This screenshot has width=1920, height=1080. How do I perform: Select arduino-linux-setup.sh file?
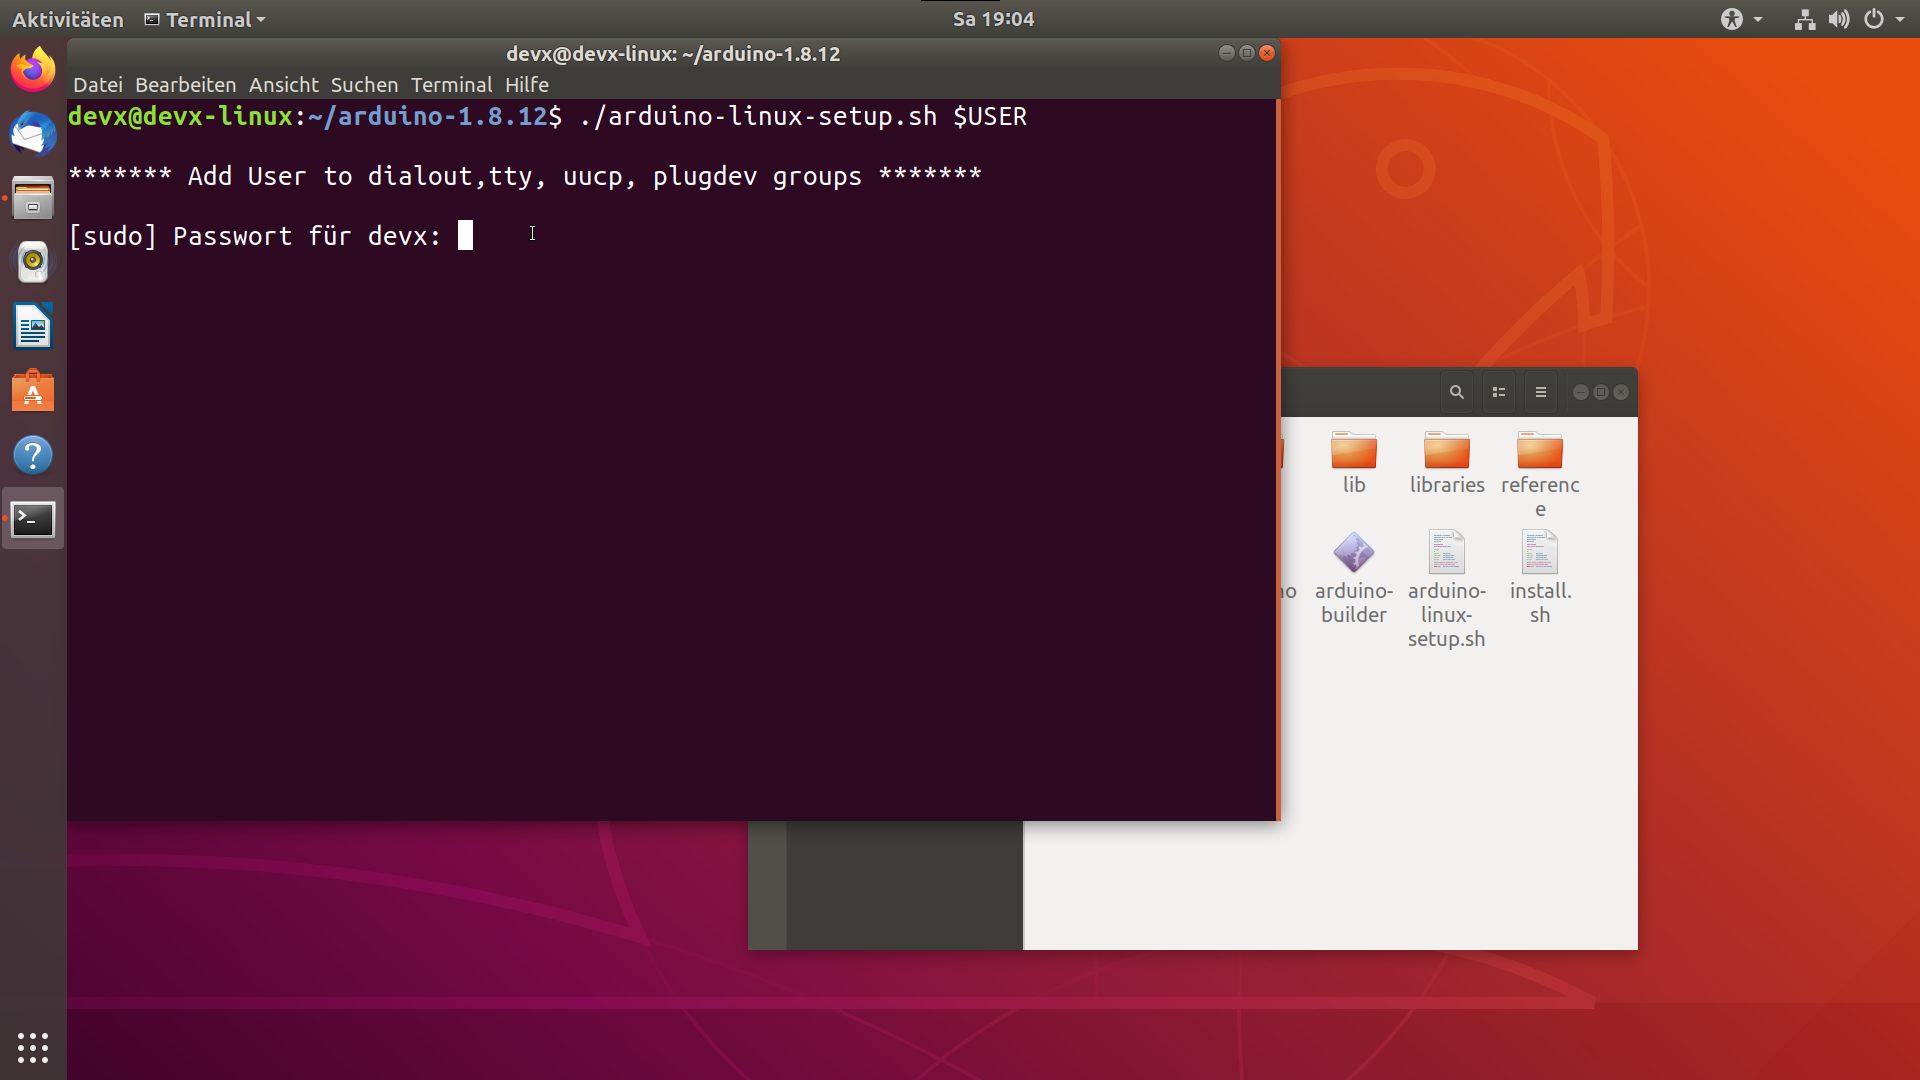(1447, 590)
